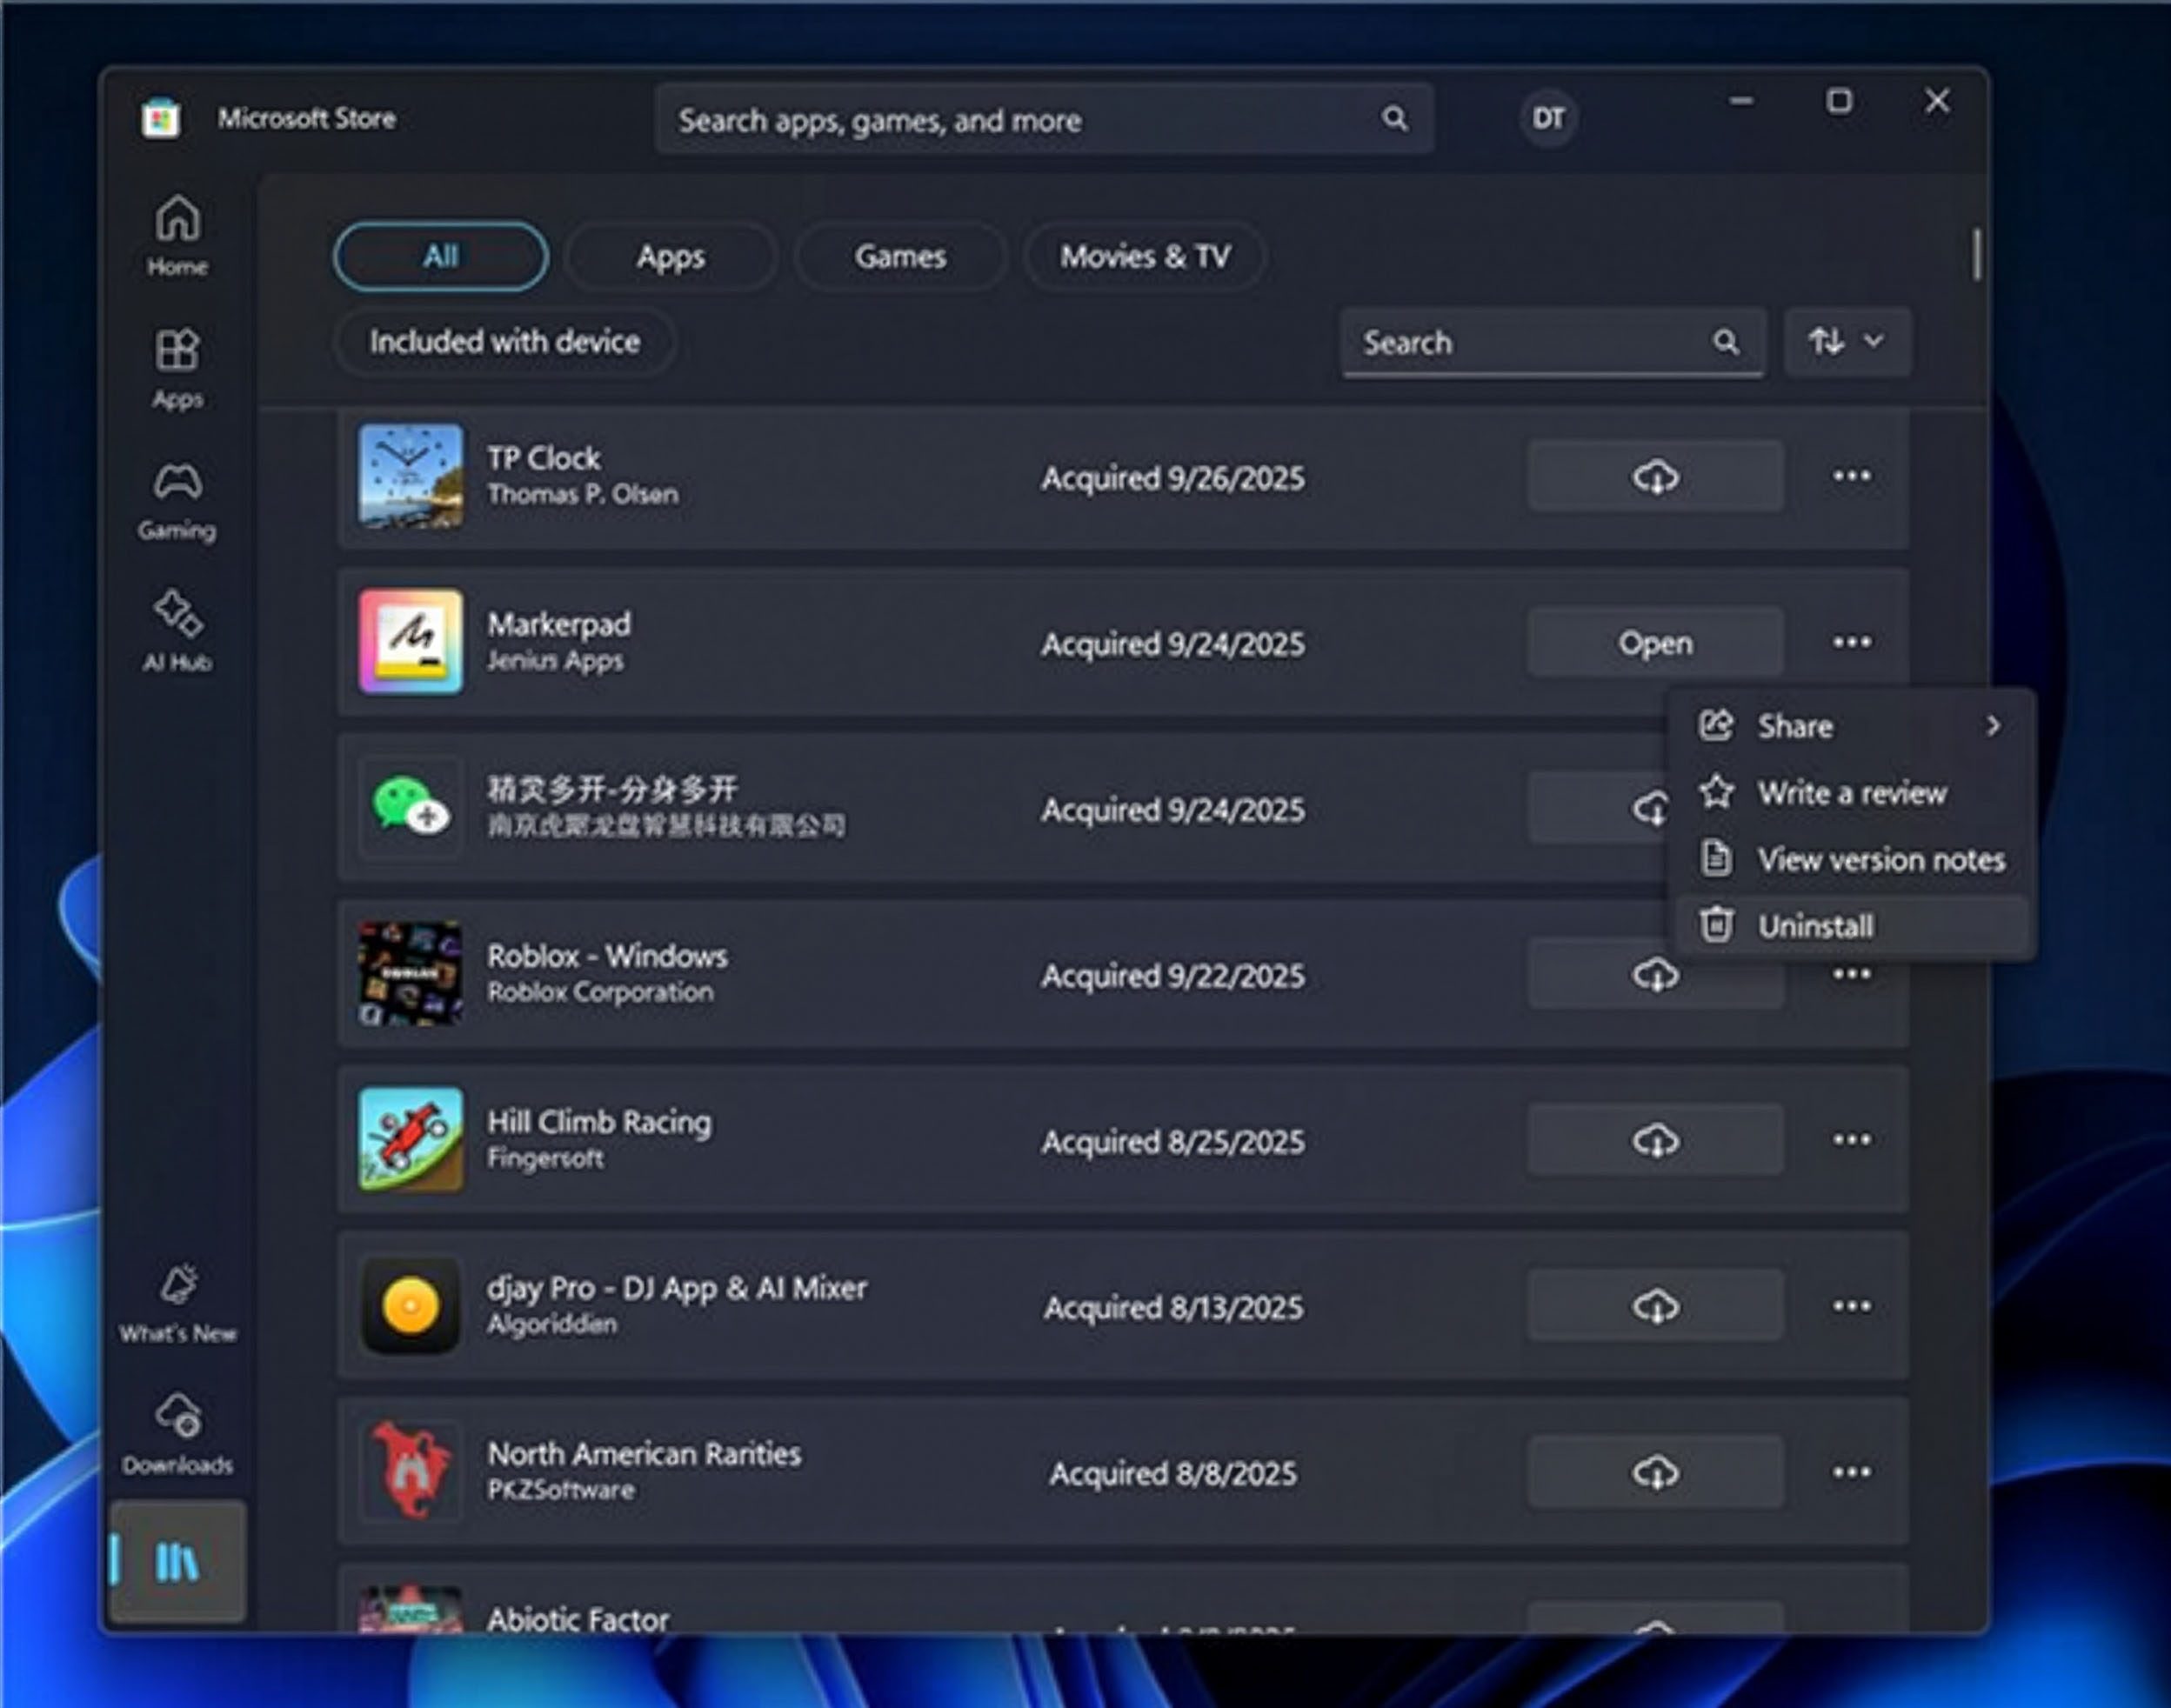The image size is (2171, 1708).
Task: Uninstall Markerpad from the context menu
Action: [x=1816, y=925]
